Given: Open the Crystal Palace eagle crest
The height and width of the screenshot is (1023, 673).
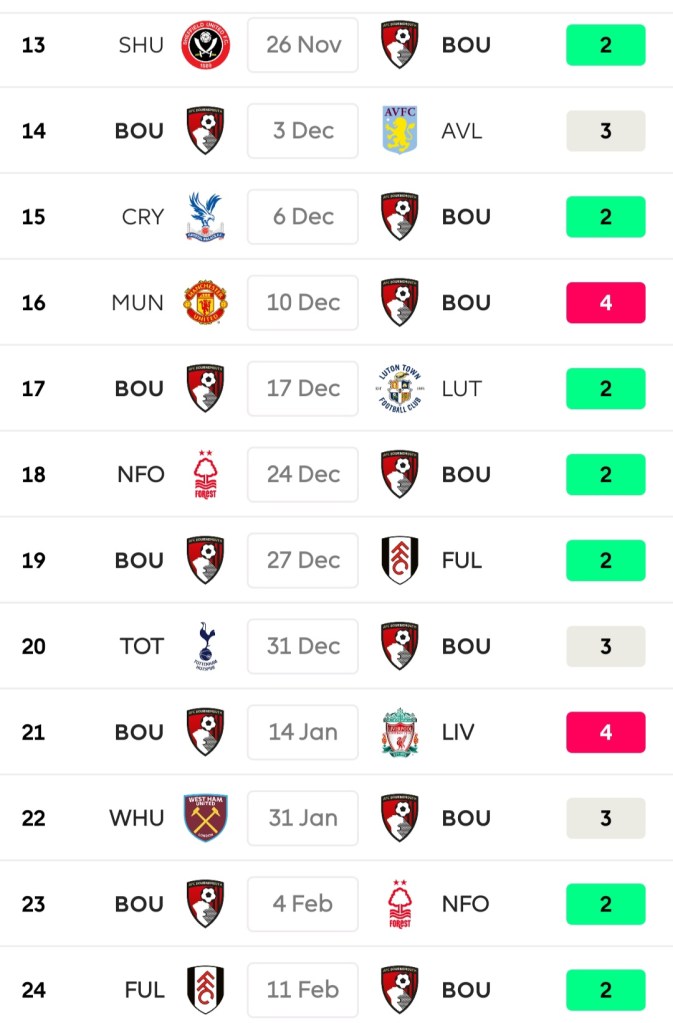Looking at the screenshot, I should click(x=205, y=217).
